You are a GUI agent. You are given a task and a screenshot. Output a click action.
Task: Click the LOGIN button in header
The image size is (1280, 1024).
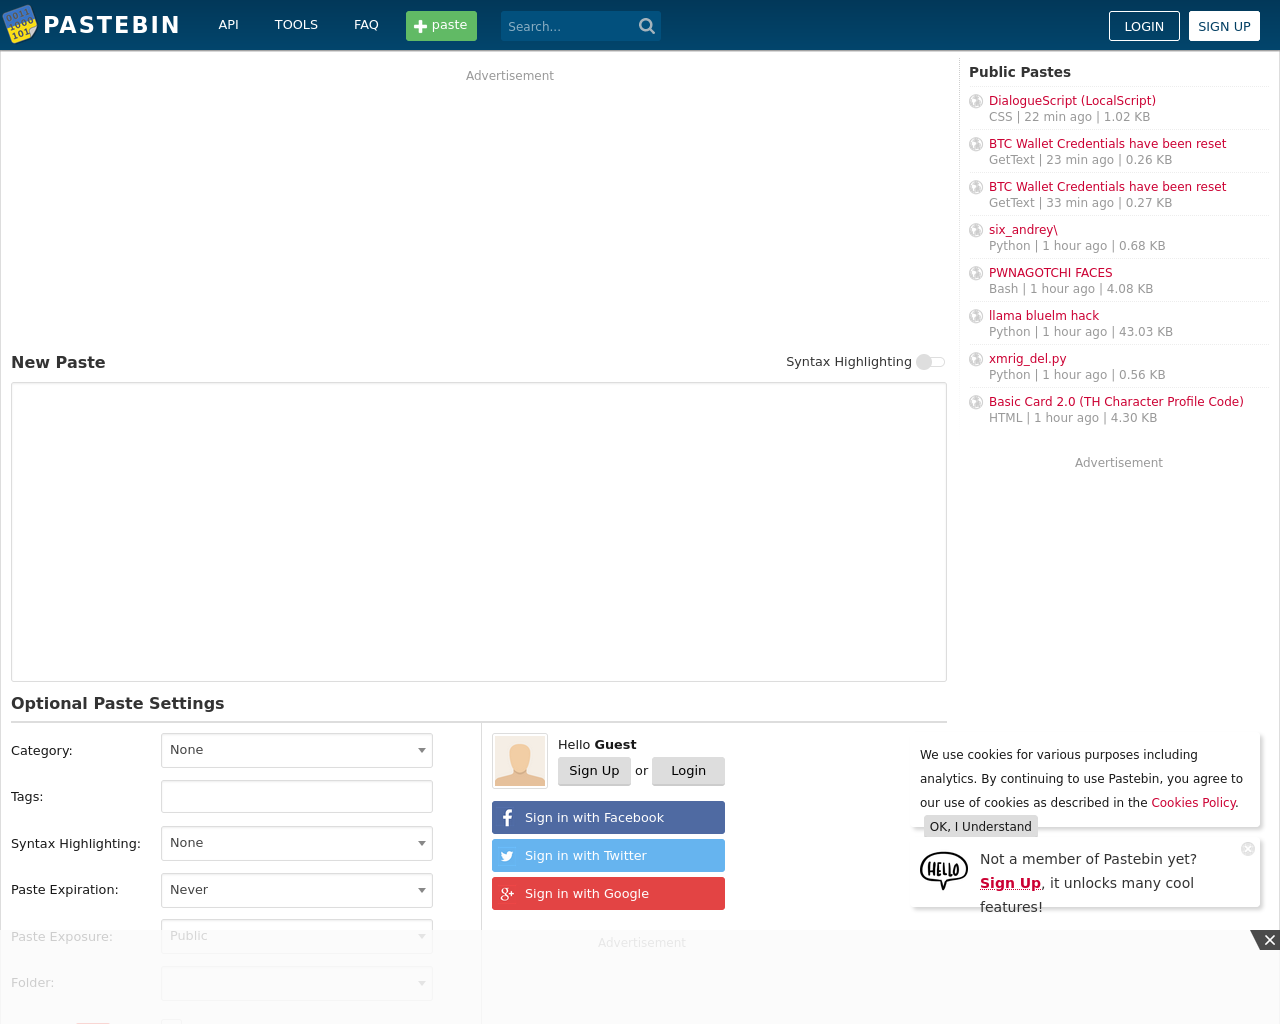(1144, 26)
